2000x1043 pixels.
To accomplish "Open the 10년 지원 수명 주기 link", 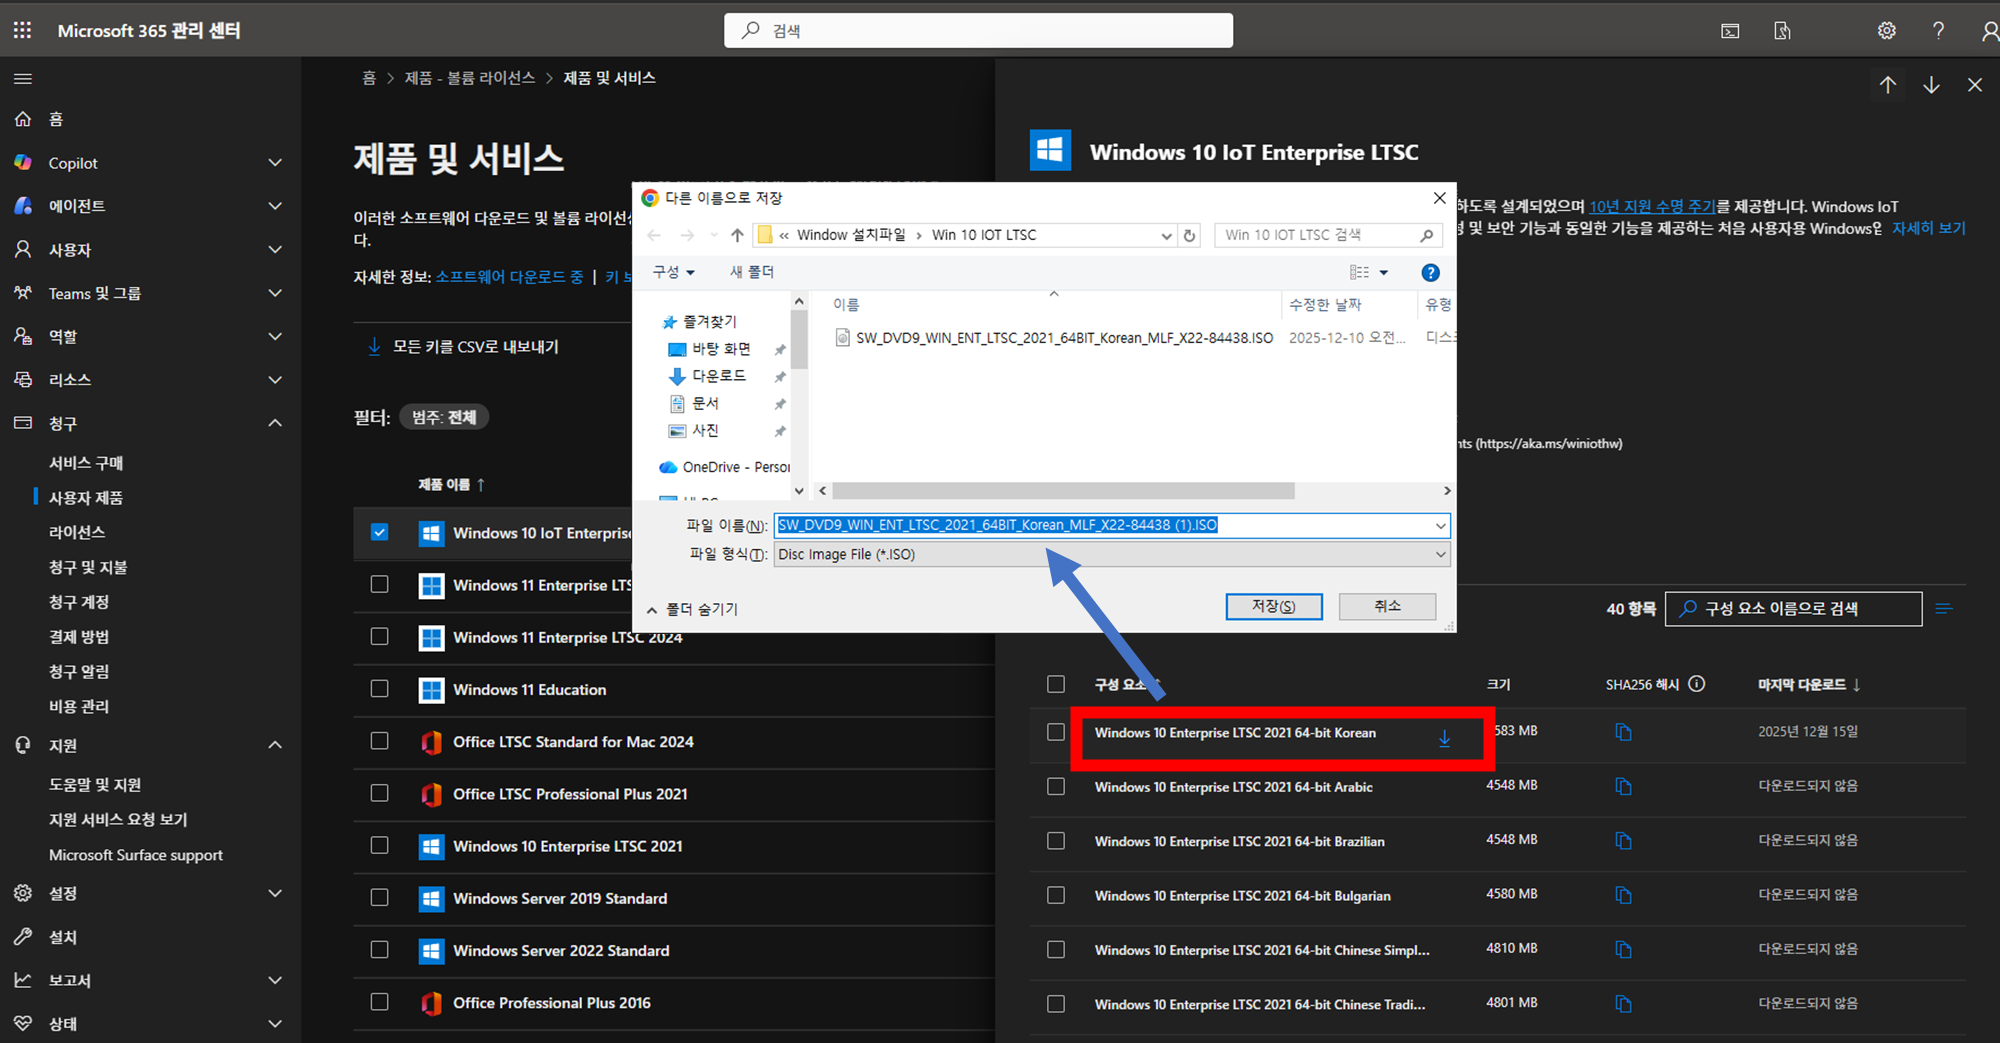I will pyautogui.click(x=1652, y=206).
